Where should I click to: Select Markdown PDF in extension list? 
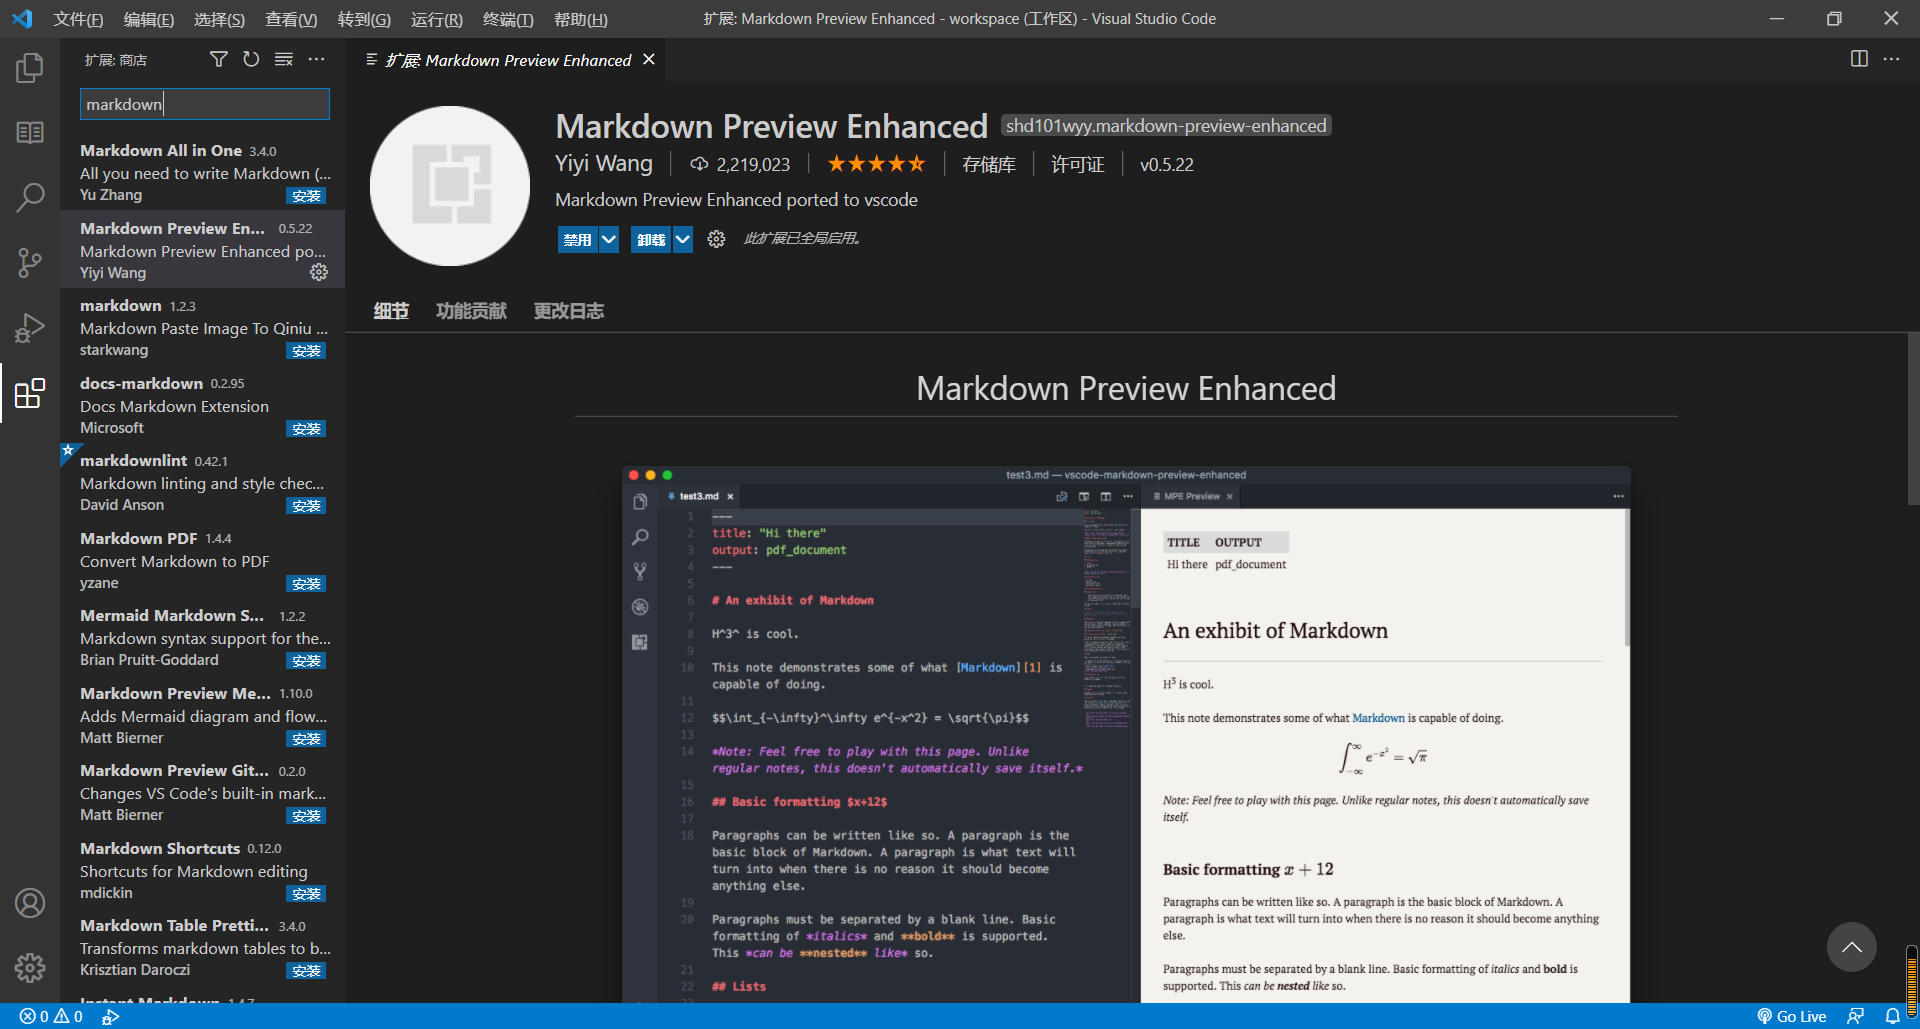pos(202,560)
